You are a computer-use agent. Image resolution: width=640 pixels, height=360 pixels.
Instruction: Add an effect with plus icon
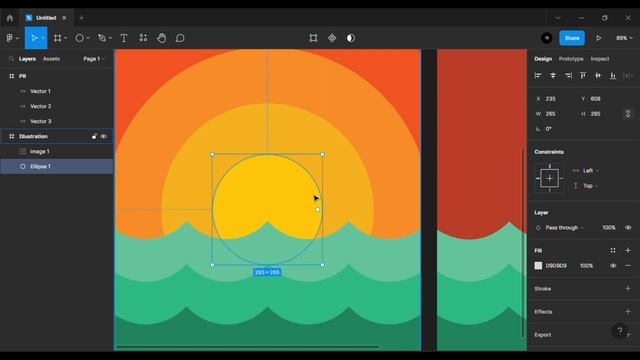coord(628,312)
